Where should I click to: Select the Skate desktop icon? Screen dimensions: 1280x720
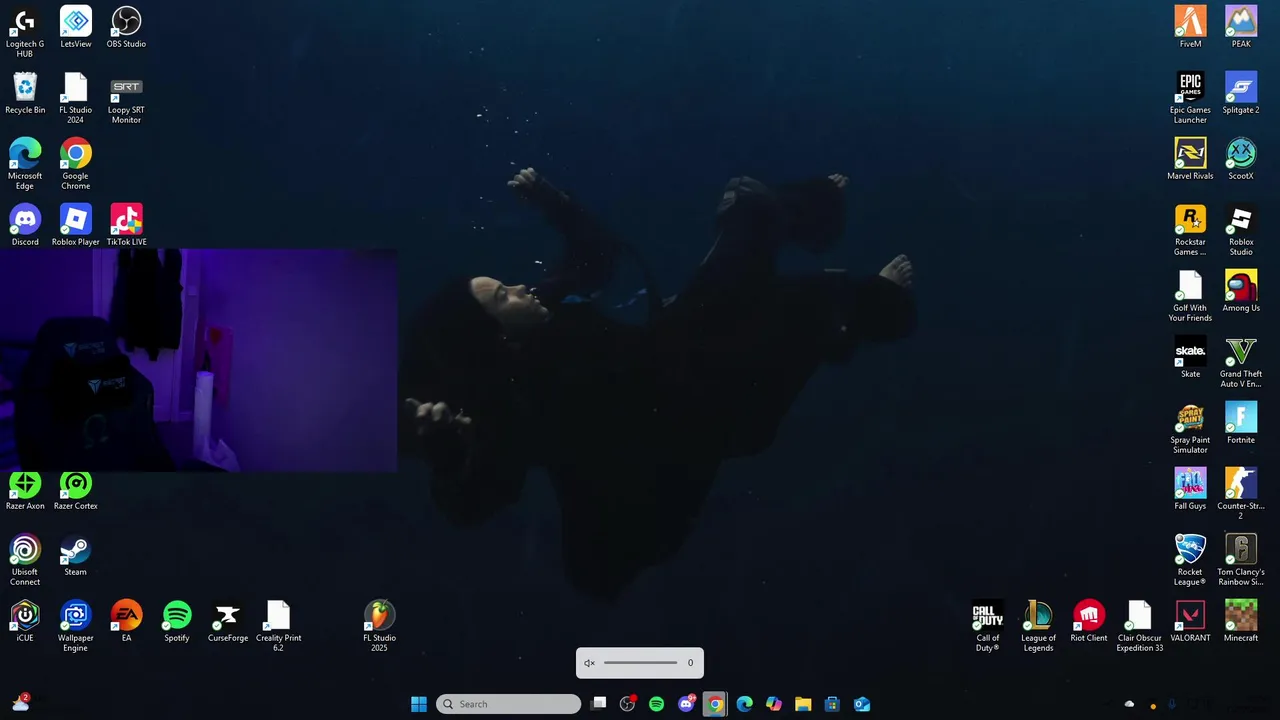tap(1190, 357)
